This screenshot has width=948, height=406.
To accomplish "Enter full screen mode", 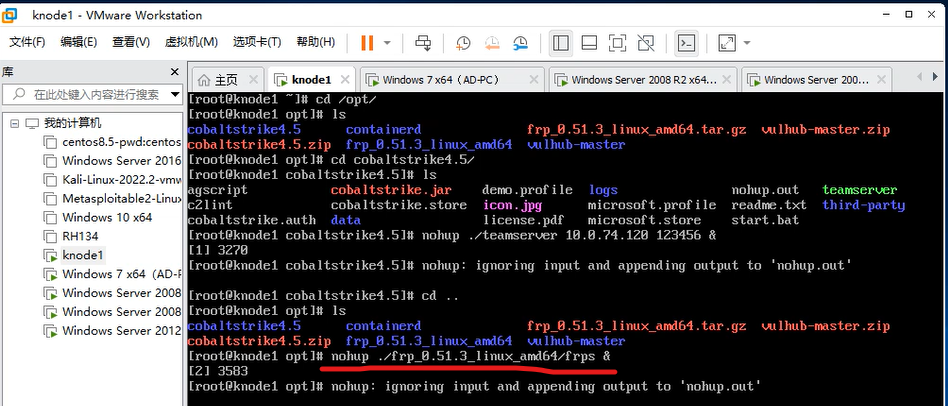I will (x=617, y=43).
